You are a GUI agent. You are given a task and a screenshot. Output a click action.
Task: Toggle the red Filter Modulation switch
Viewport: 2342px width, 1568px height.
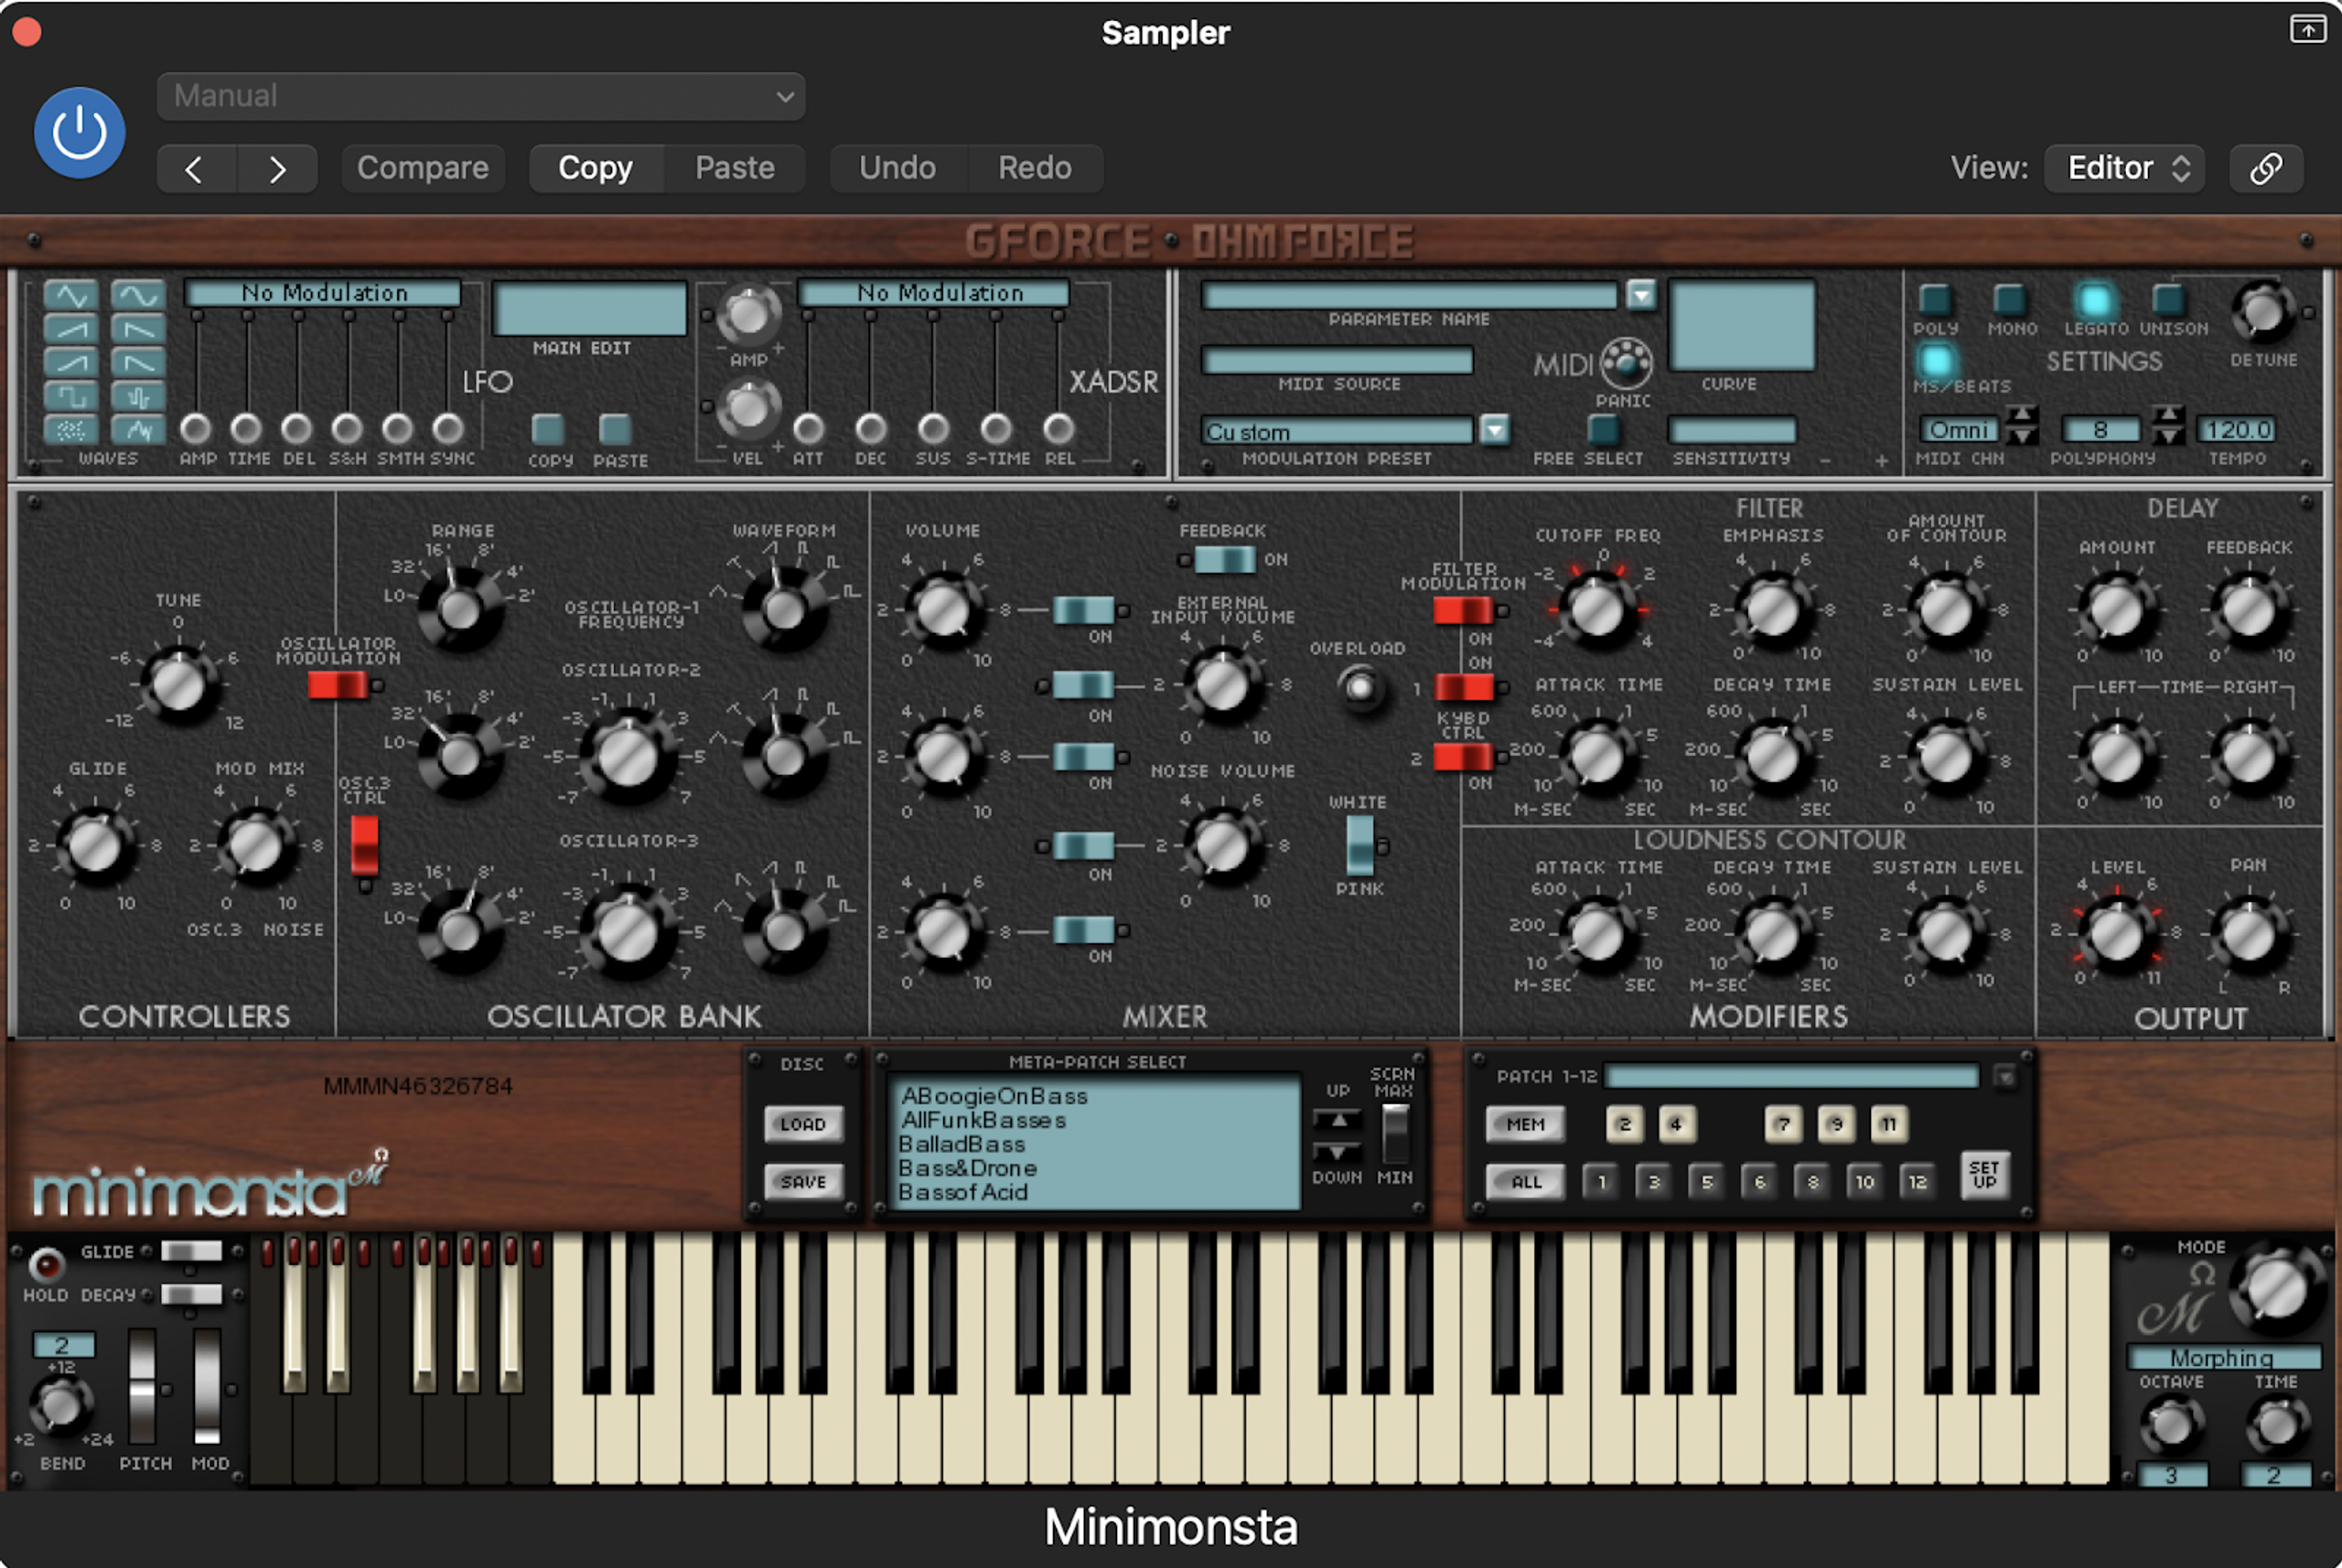coord(1463,608)
